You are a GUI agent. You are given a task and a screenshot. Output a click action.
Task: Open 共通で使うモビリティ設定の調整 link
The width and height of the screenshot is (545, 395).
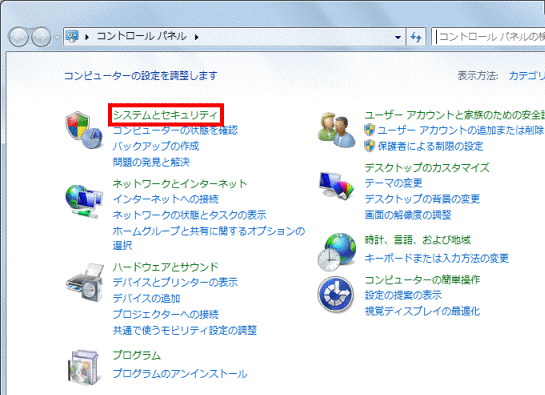185,330
